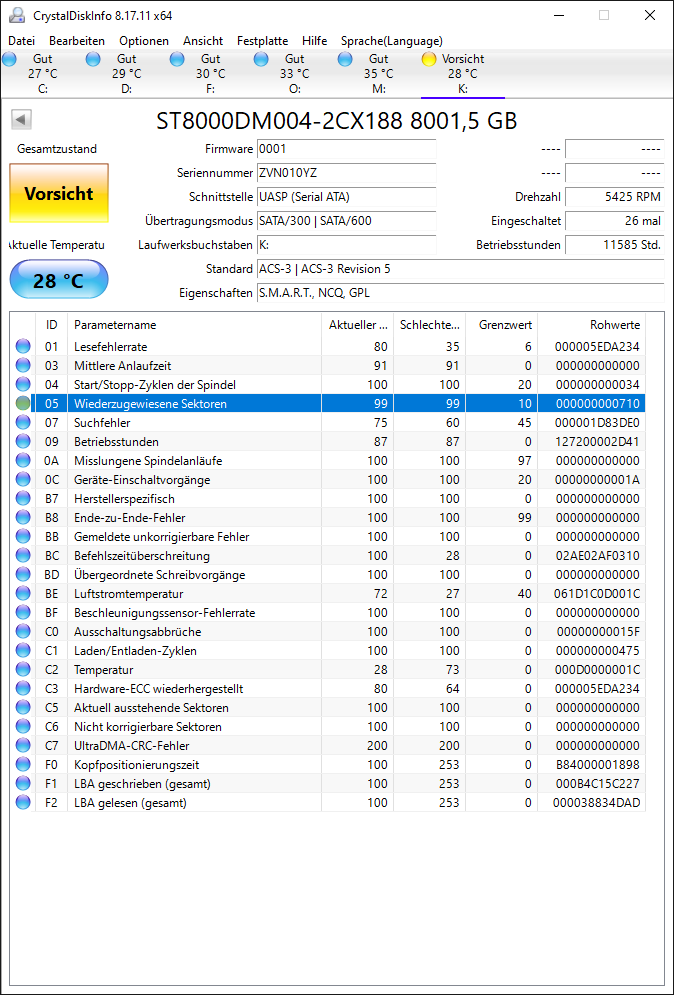
Task: Open the Datei menu
Action: (22, 41)
